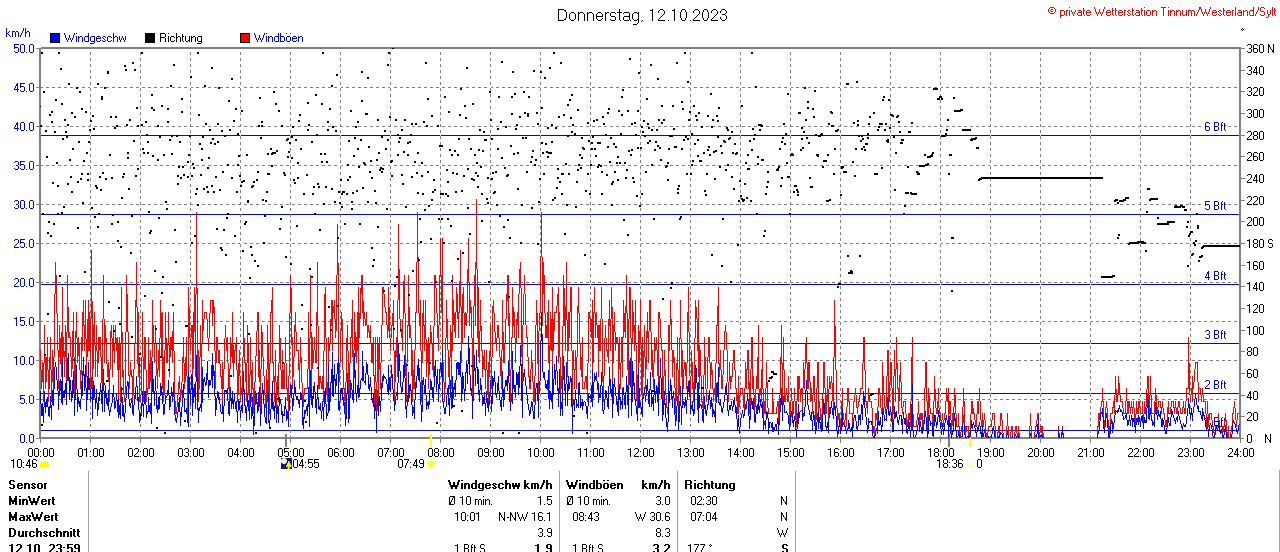Select the Windböen legend label at top
The height and width of the screenshot is (552, 1280).
pyautogui.click(x=279, y=38)
